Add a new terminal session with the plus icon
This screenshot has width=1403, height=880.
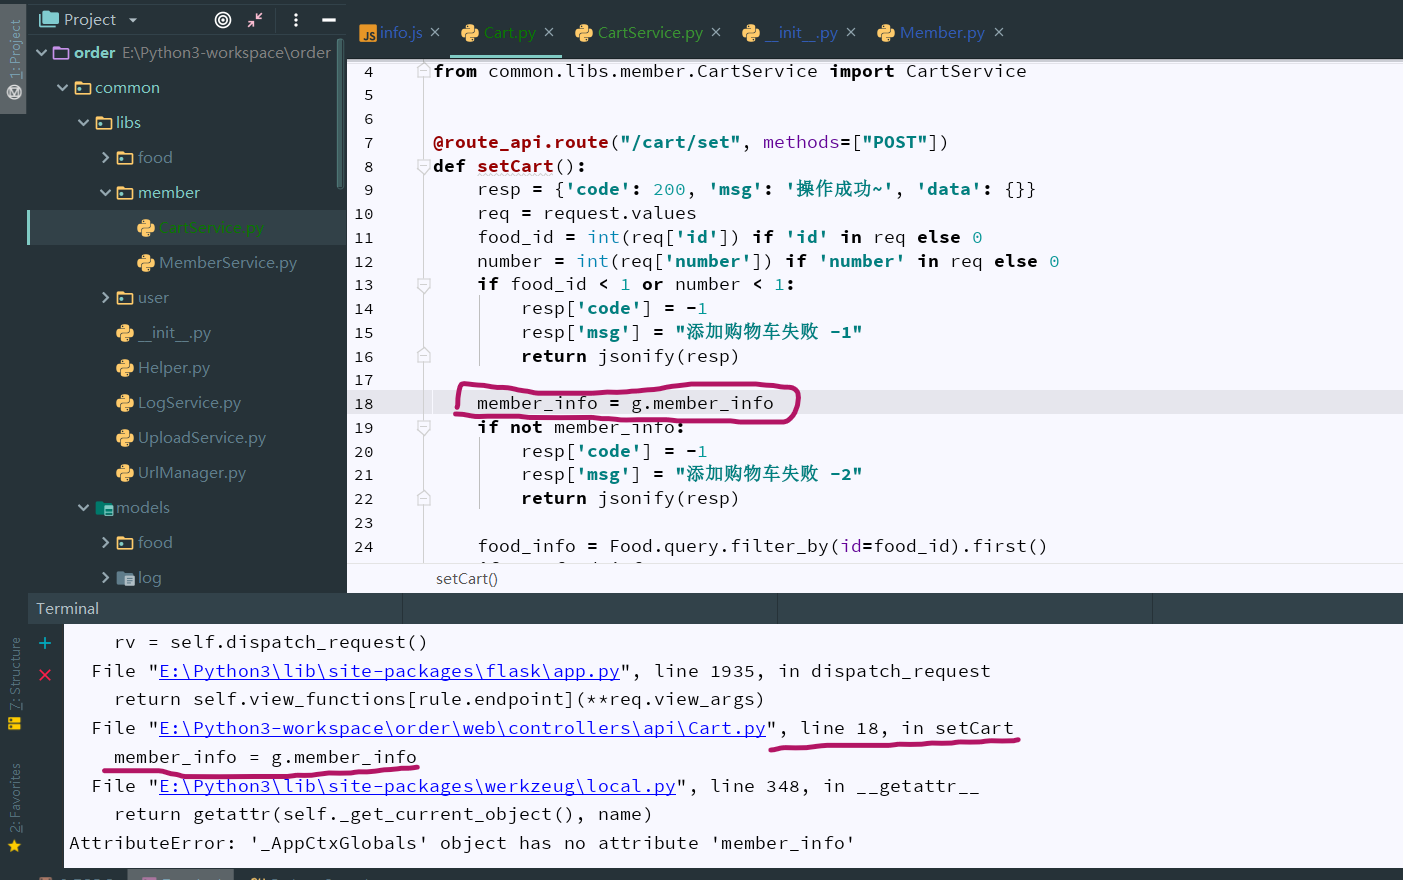tap(45, 643)
